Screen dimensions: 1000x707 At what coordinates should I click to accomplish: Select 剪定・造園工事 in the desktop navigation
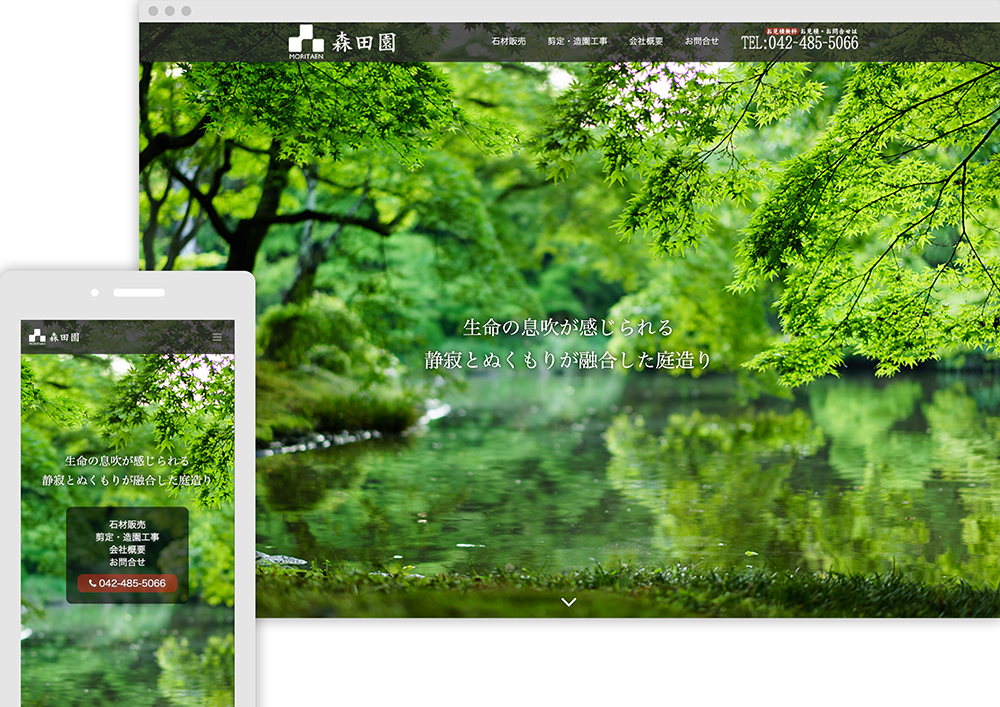point(577,42)
